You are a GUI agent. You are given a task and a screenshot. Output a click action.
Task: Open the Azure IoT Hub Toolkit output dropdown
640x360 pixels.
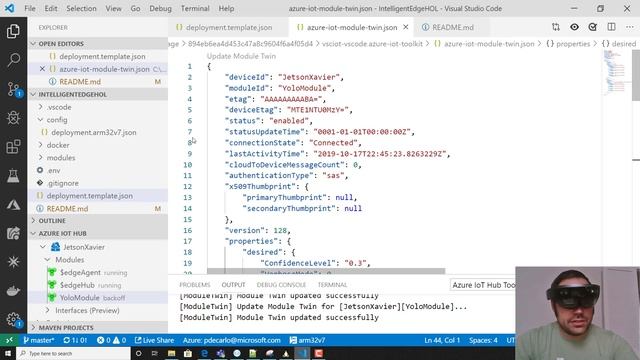[483, 285]
